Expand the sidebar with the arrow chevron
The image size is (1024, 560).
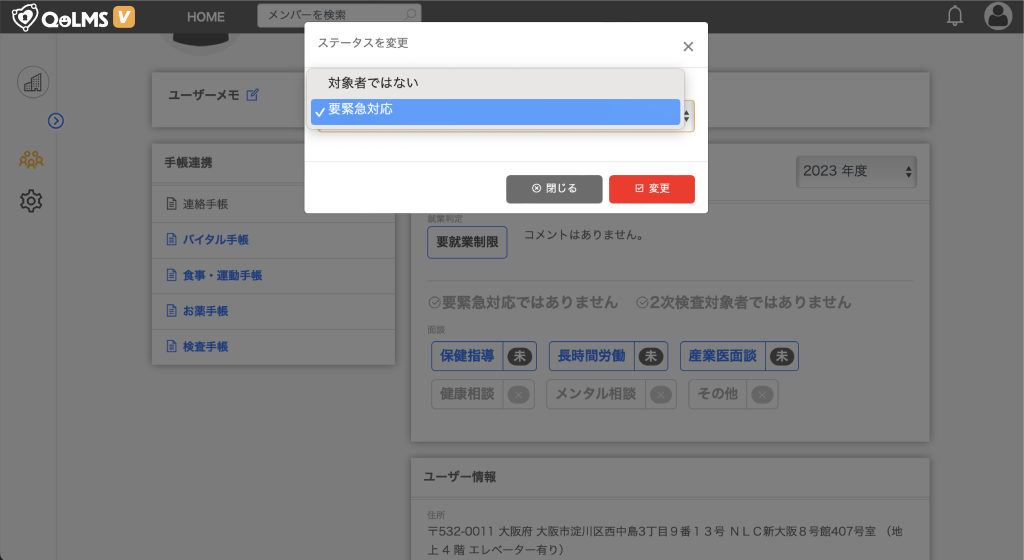coord(56,121)
